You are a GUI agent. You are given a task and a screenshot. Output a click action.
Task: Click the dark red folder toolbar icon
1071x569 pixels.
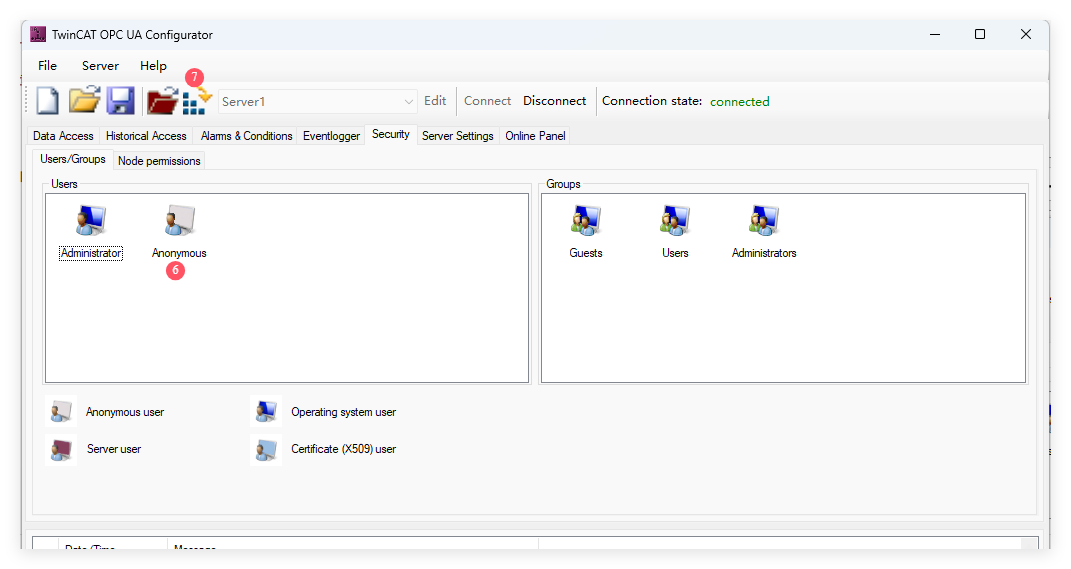coord(161,102)
